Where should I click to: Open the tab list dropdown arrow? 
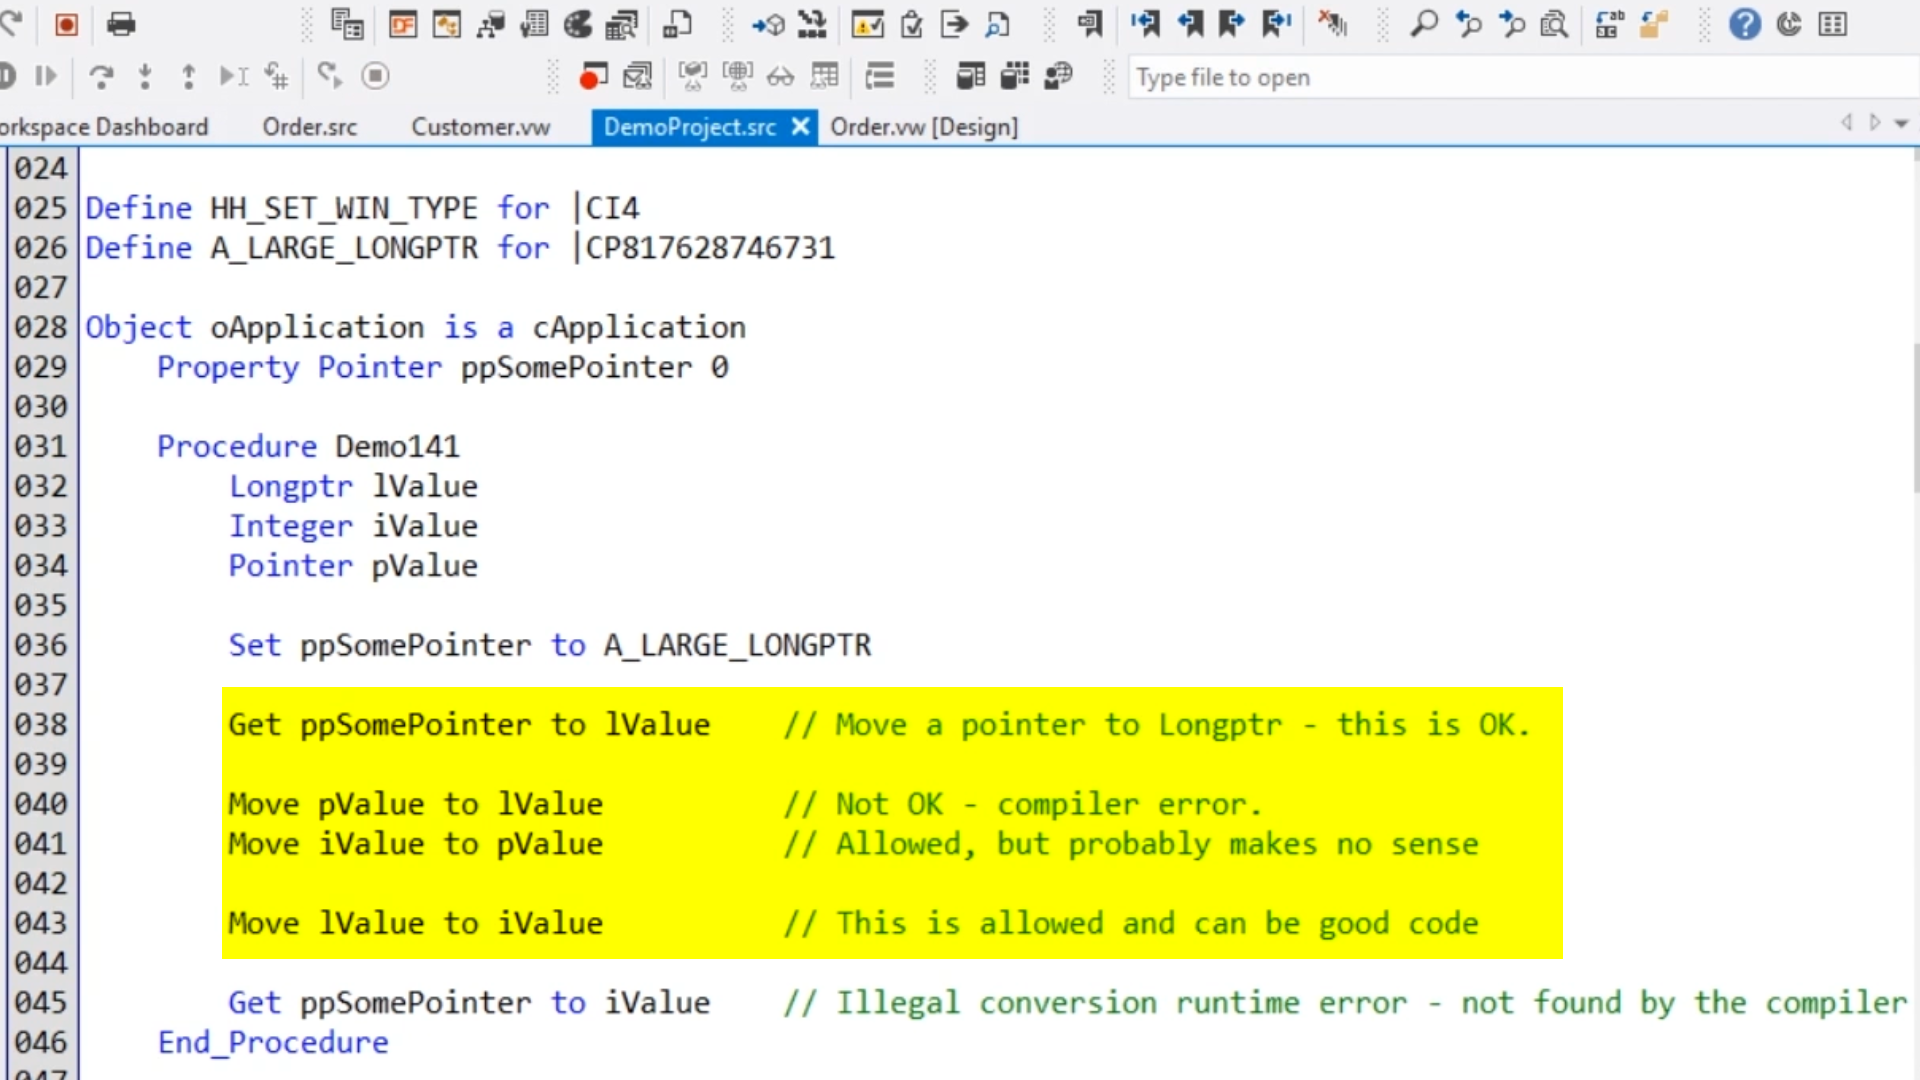point(1901,124)
